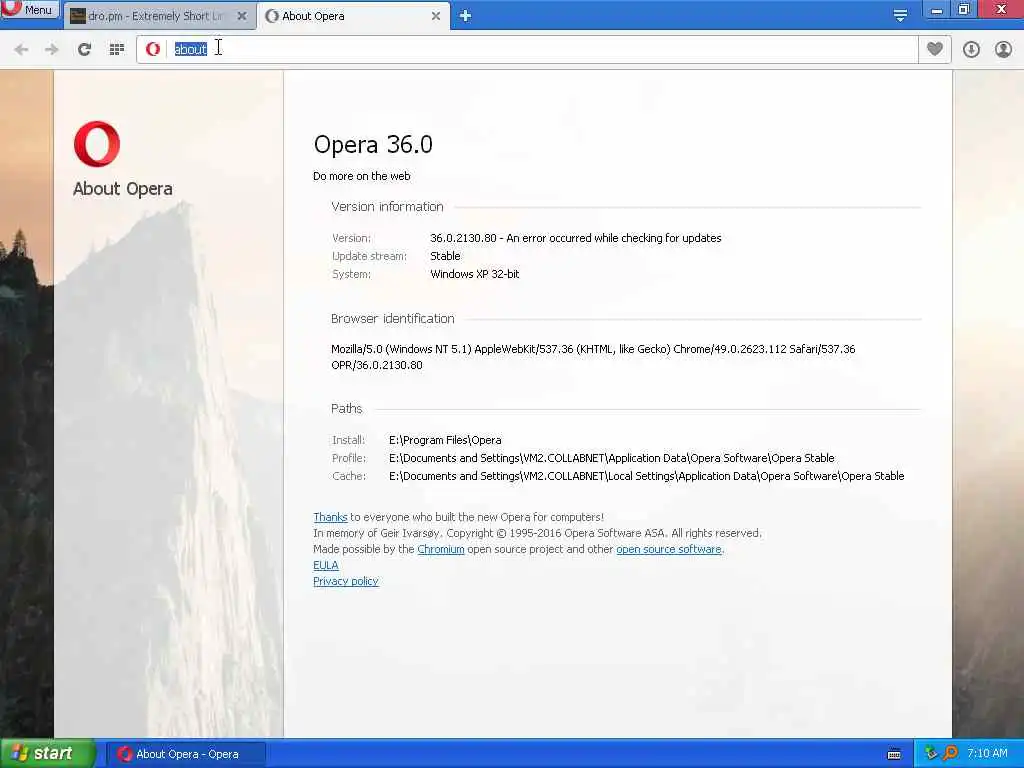Image resolution: width=1024 pixels, height=768 pixels.
Task: Click the 7:10 AM clock
Action: click(987, 754)
